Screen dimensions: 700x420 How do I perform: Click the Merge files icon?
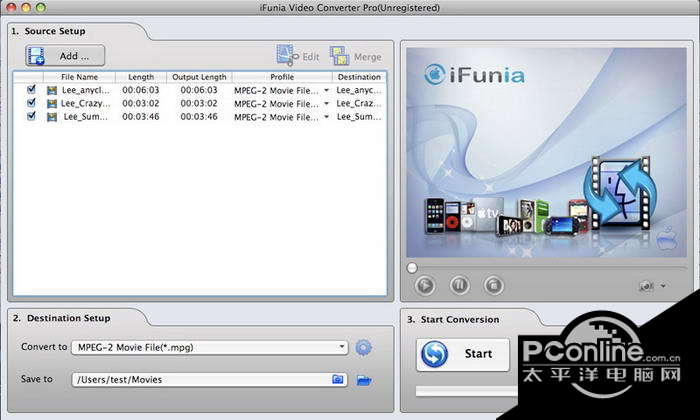[341, 56]
